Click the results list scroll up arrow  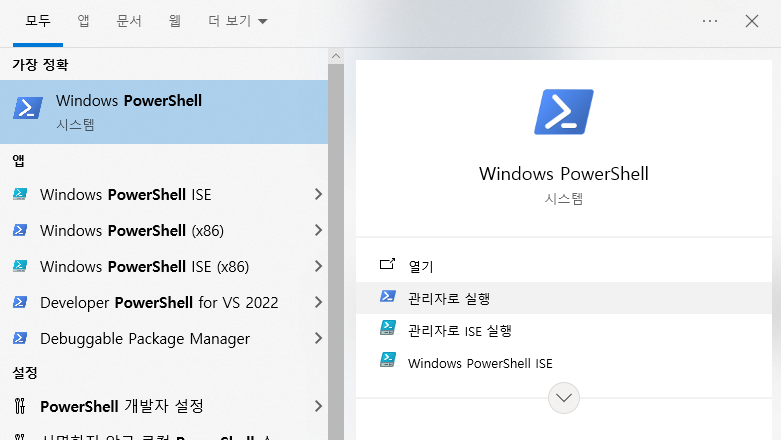[336, 56]
